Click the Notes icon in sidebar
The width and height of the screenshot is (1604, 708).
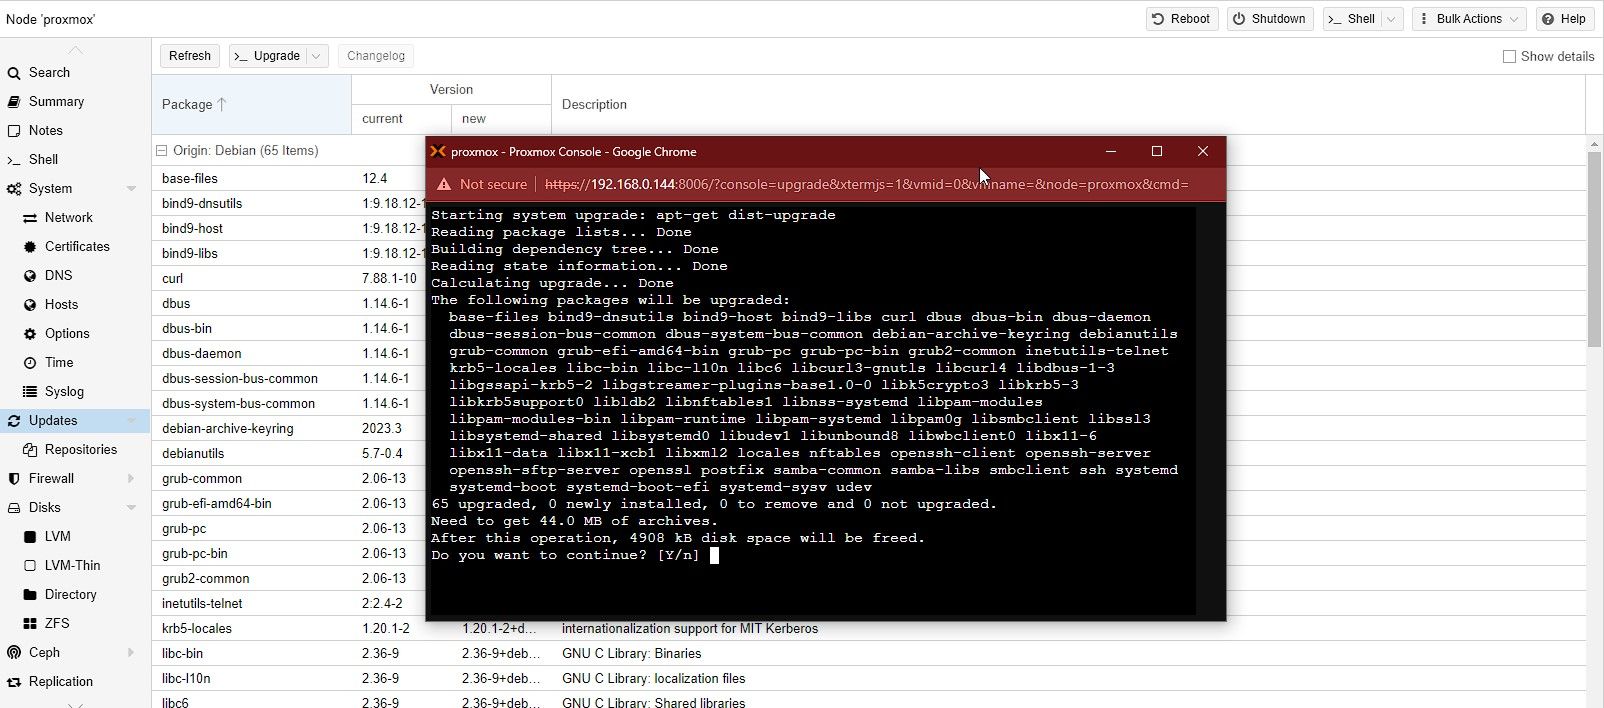tap(14, 131)
